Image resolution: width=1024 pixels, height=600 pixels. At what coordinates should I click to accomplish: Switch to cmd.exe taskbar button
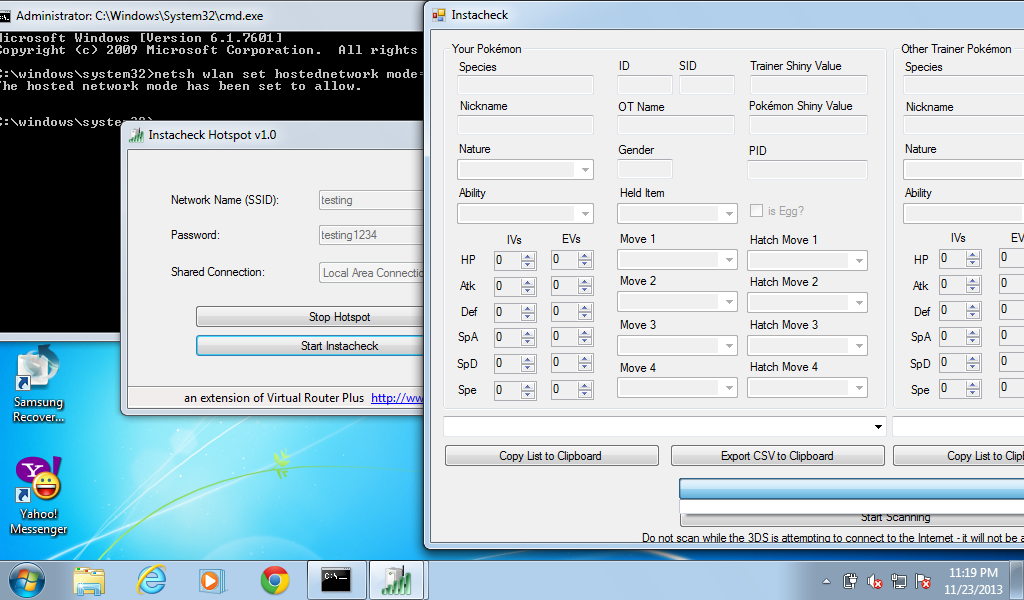coord(336,580)
